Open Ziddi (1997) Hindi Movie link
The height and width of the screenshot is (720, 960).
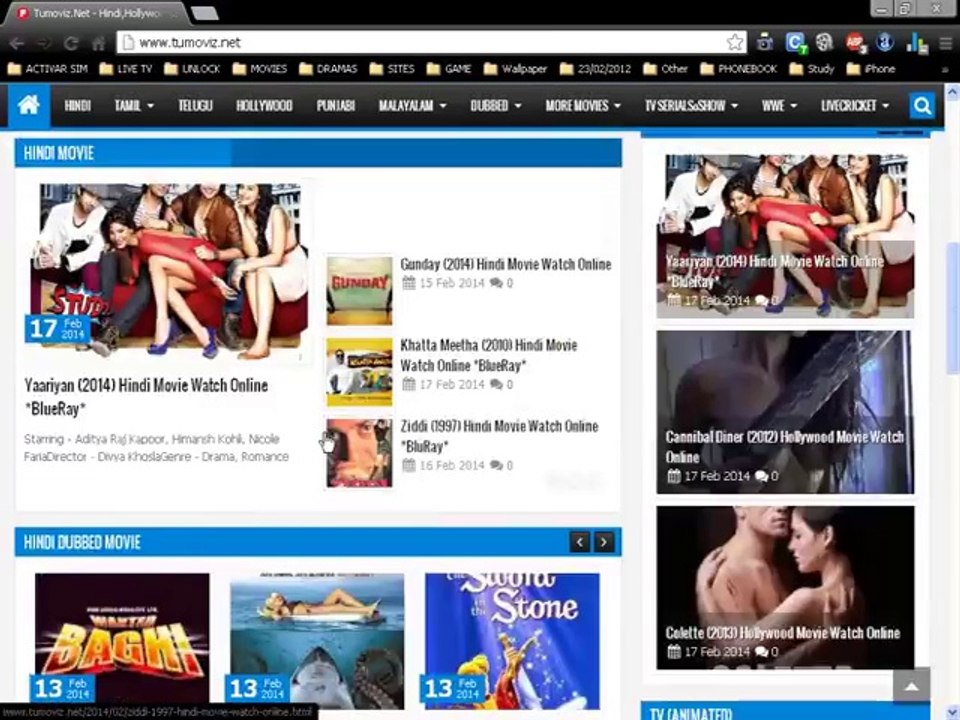499,436
